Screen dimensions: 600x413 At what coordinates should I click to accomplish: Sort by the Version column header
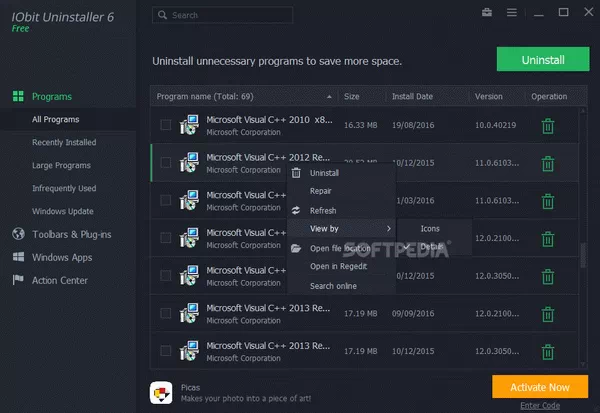click(489, 96)
